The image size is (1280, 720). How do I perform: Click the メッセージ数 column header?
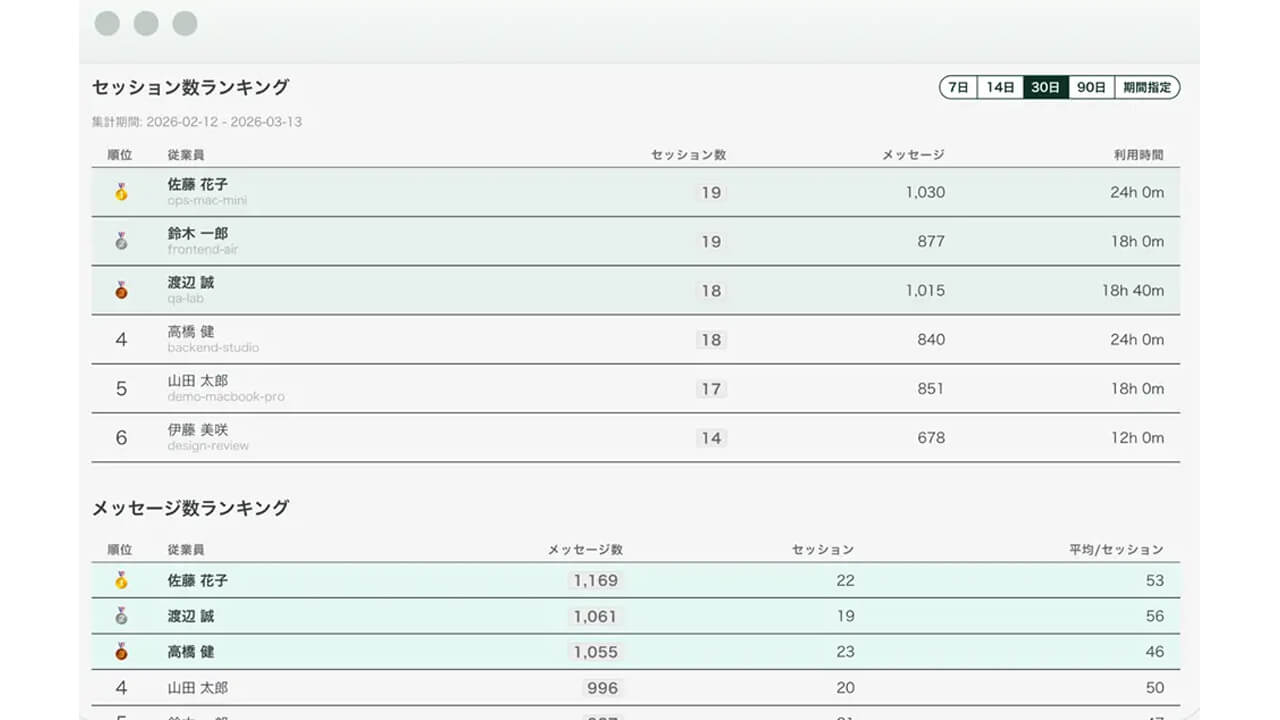click(585, 548)
